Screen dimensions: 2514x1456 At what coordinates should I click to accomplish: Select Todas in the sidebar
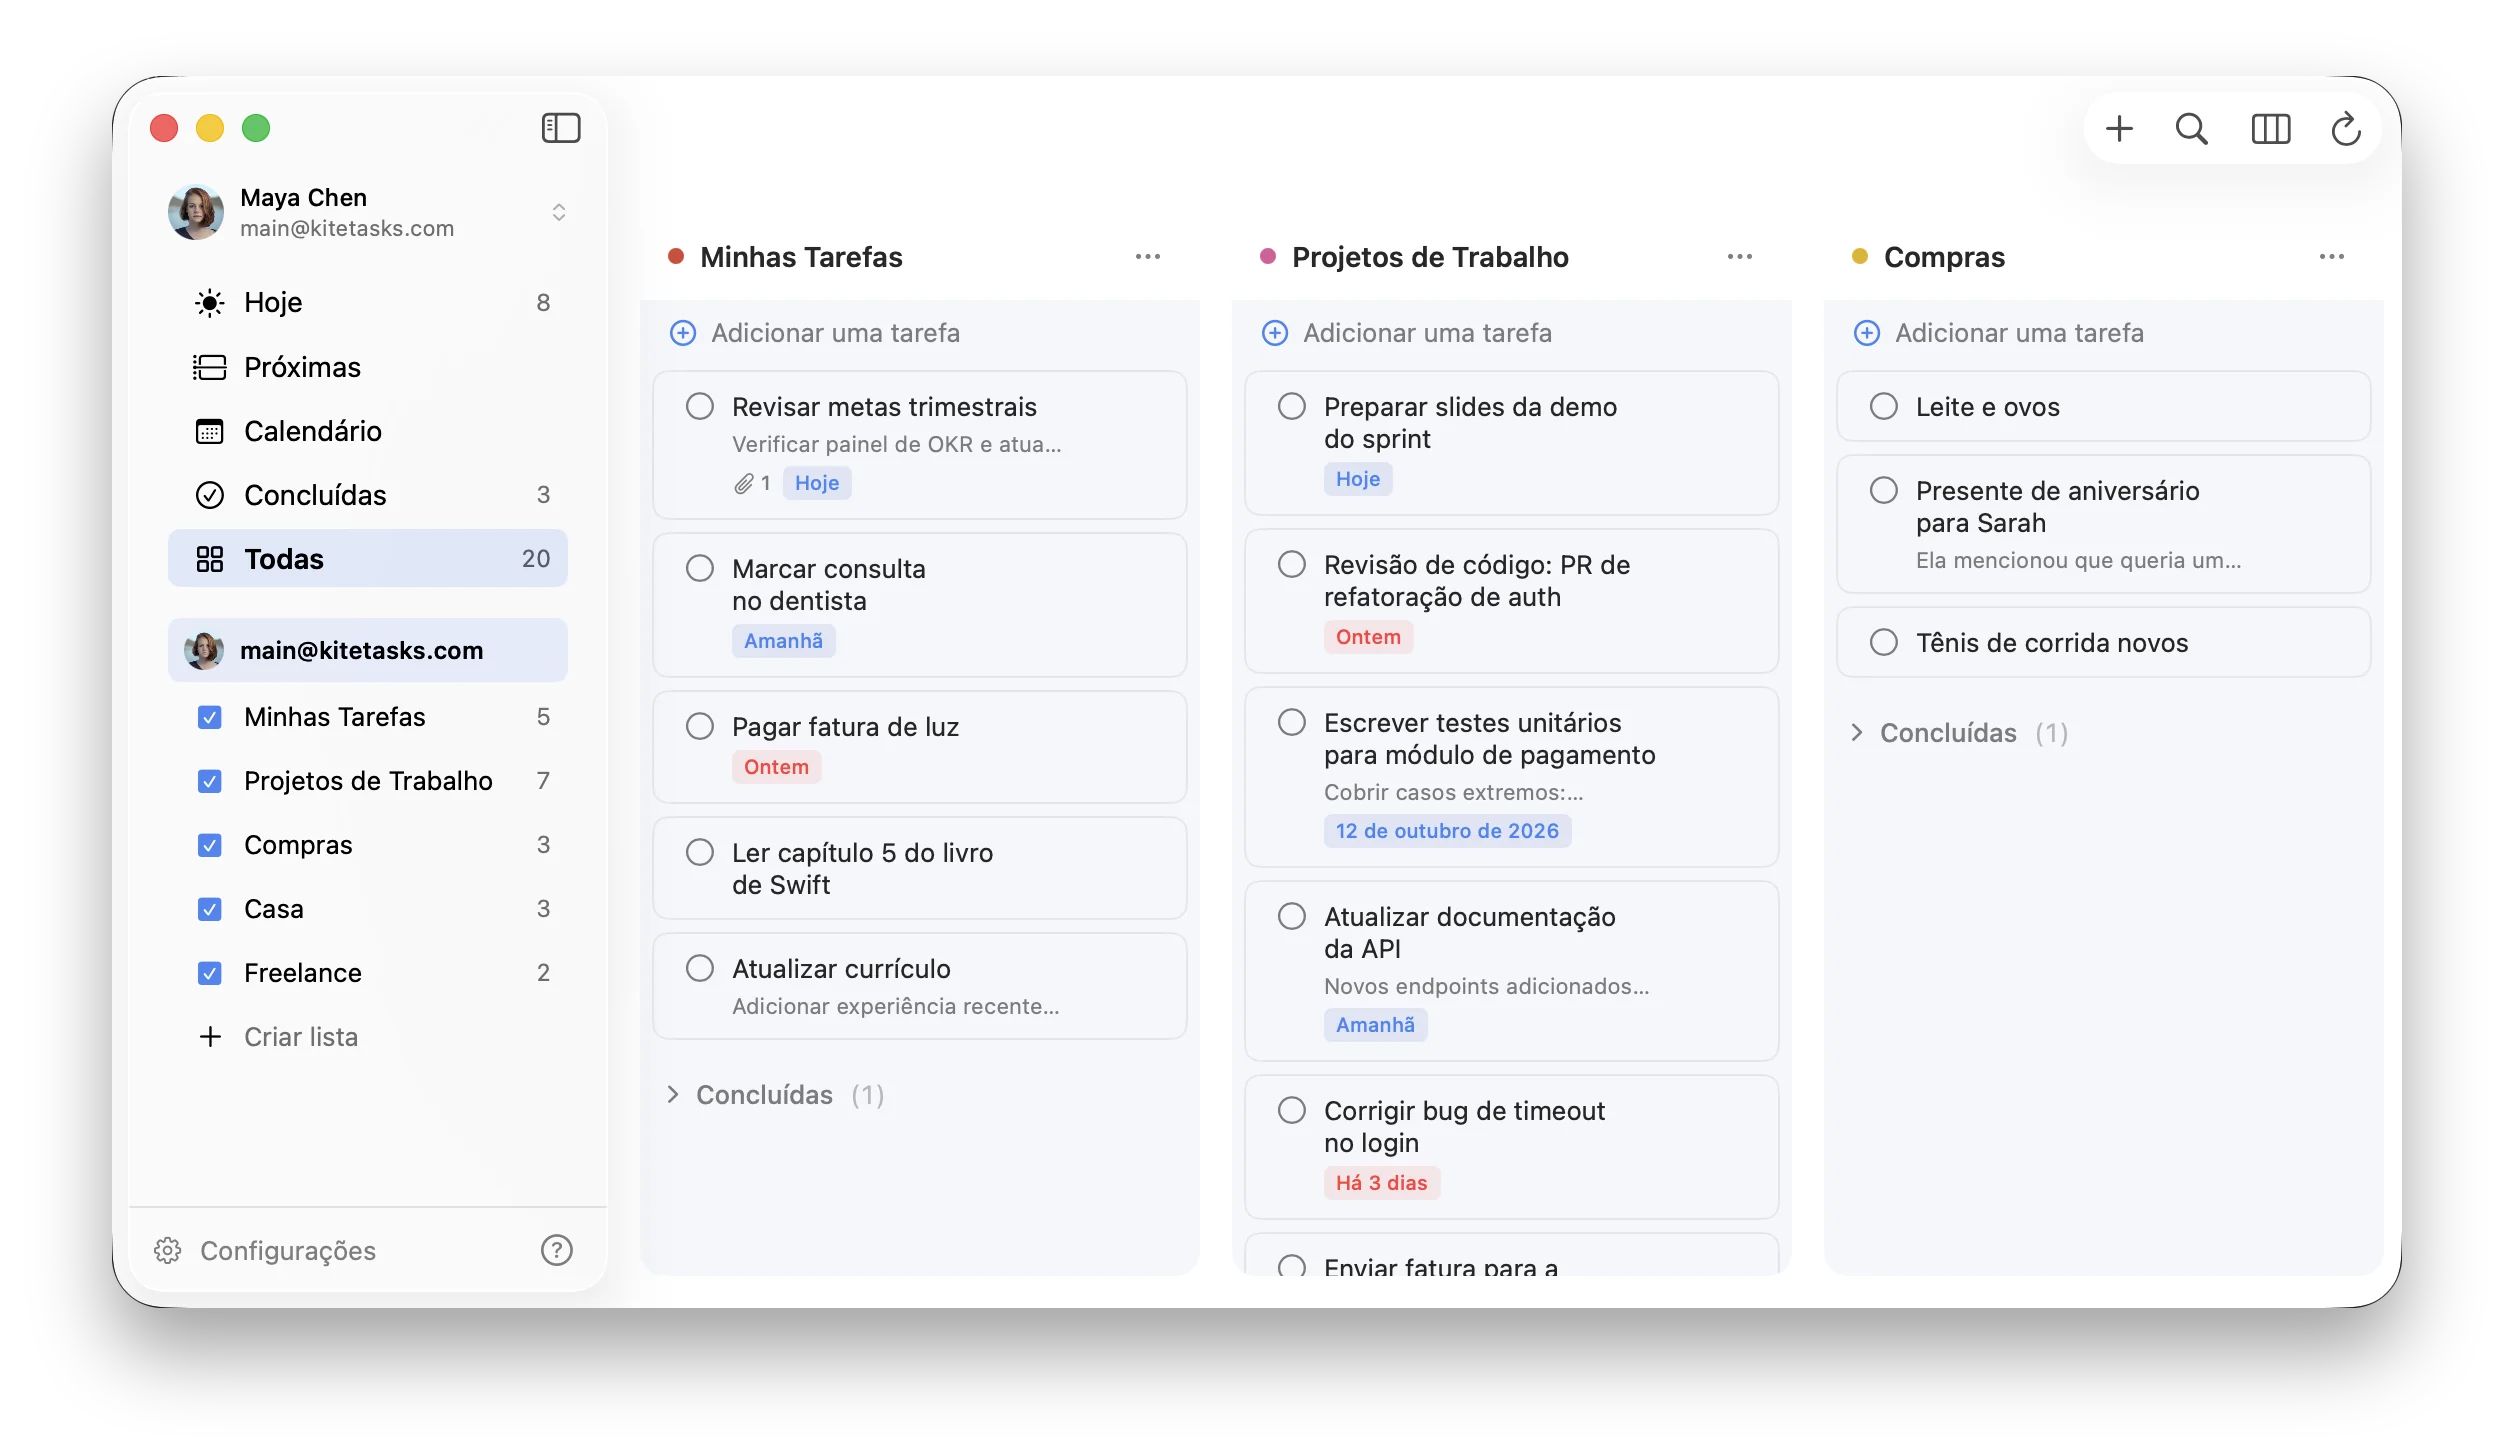(x=368, y=559)
